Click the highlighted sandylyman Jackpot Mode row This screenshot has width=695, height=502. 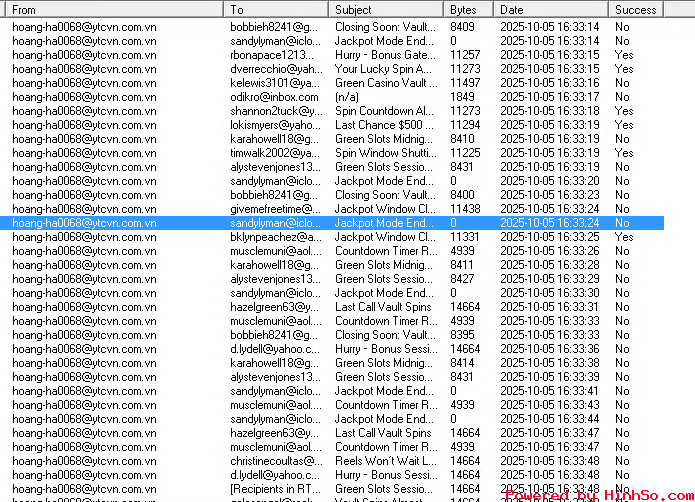[275, 223]
